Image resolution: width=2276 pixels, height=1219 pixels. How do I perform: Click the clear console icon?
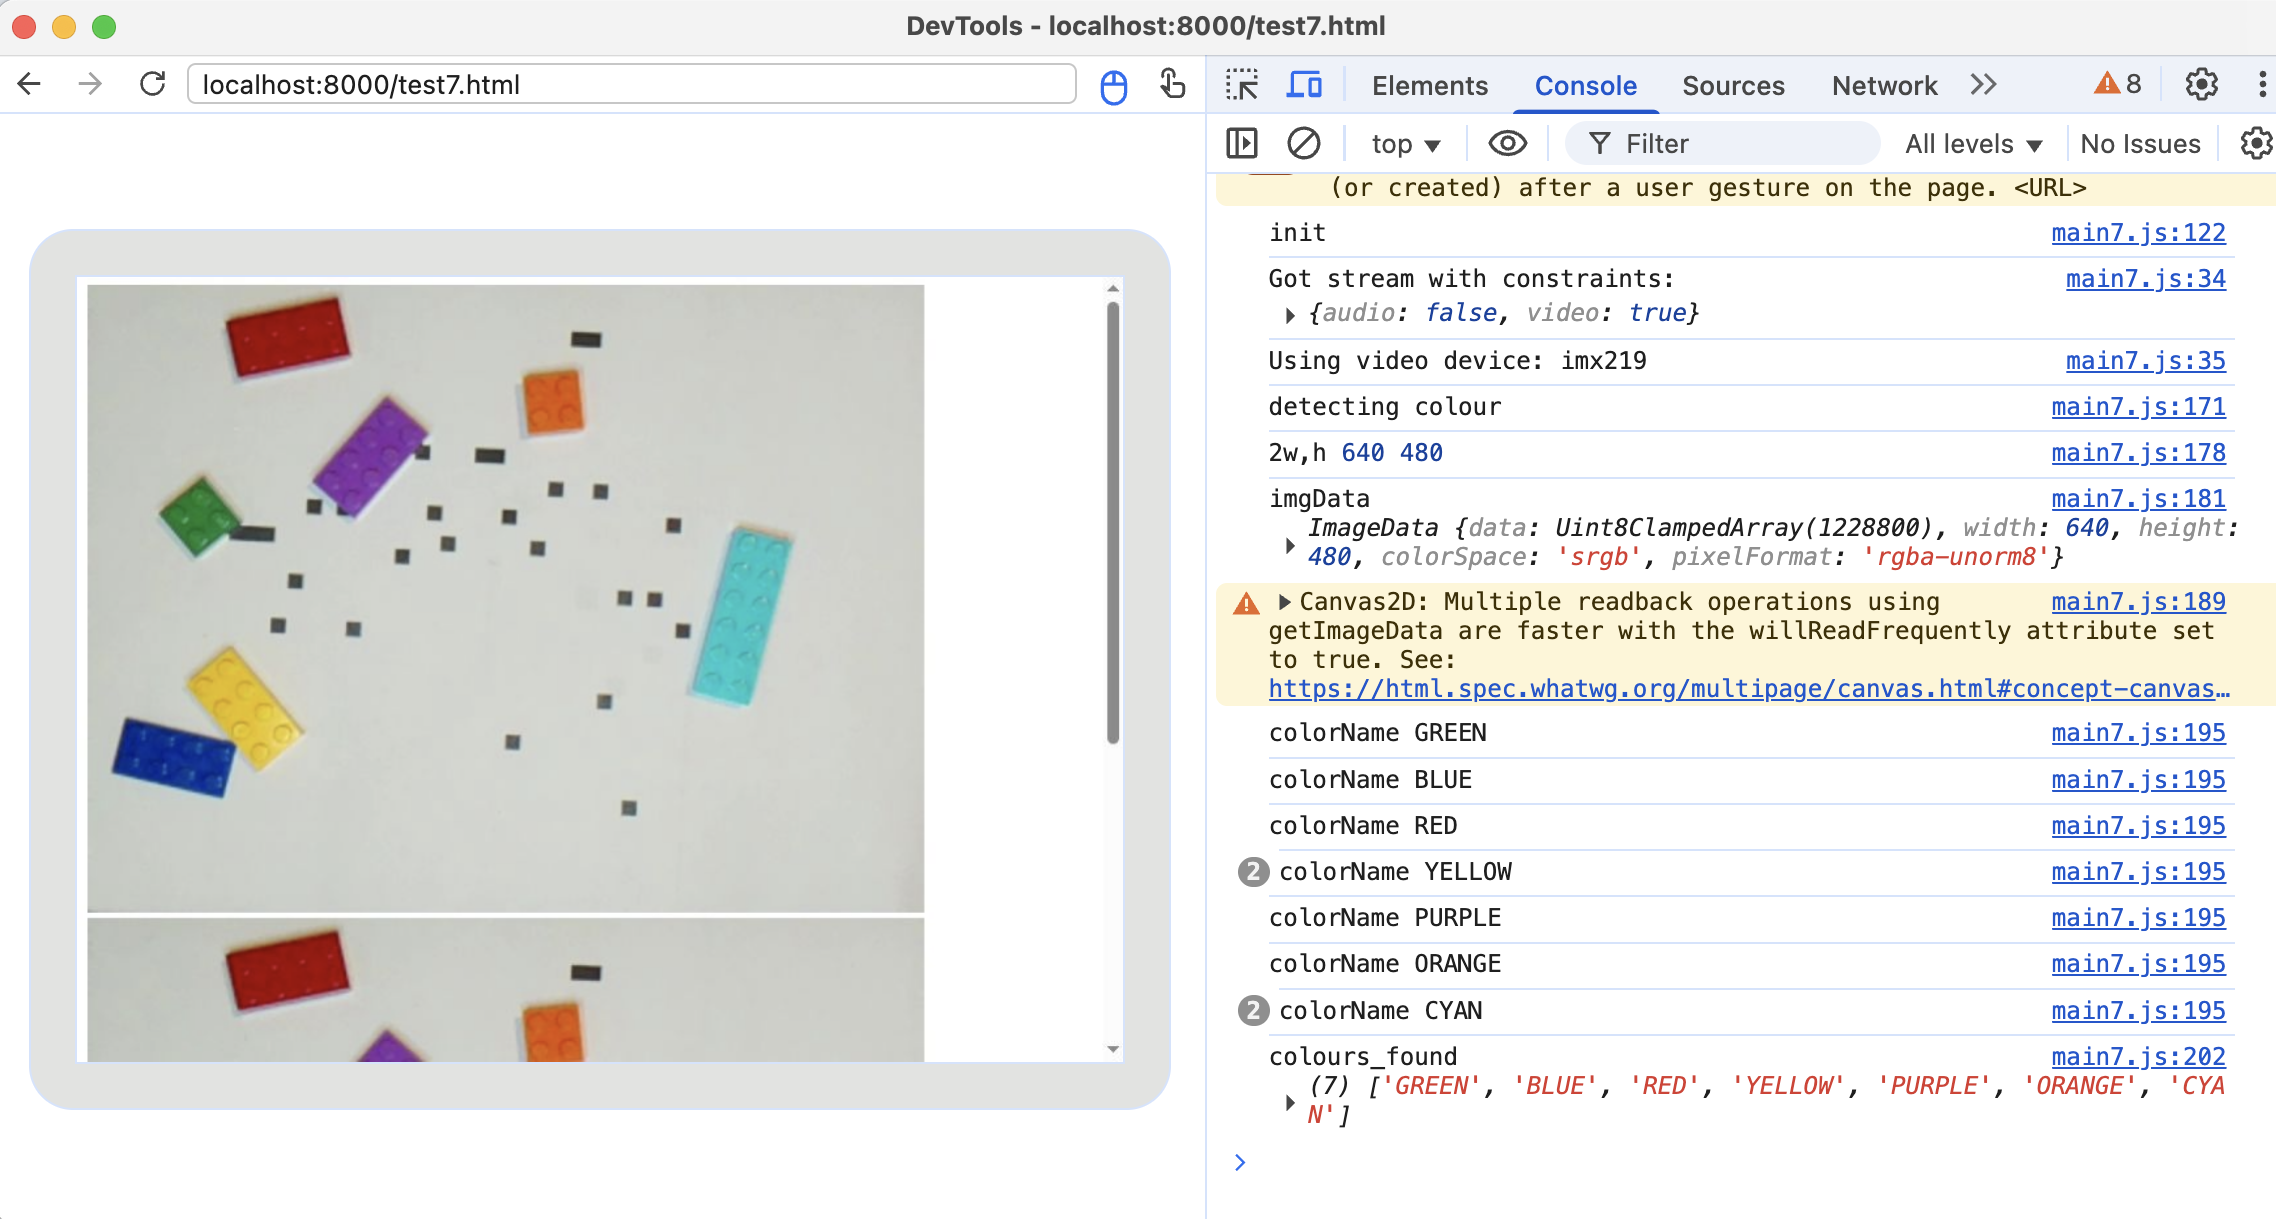tap(1303, 143)
